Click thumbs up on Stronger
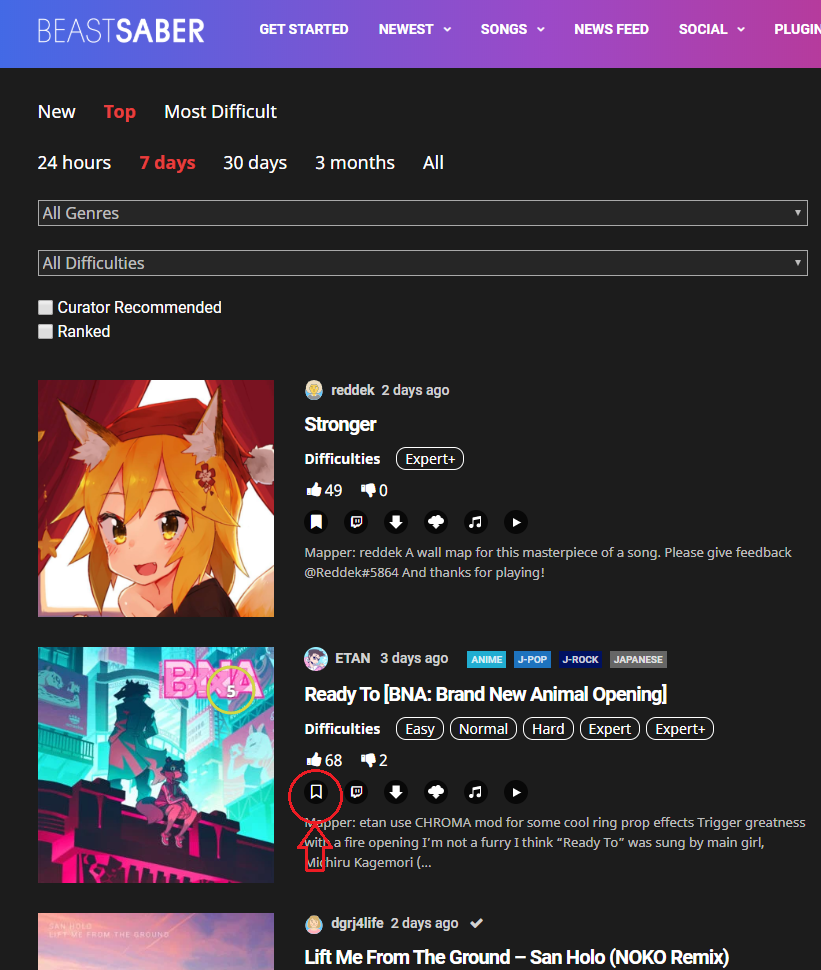The height and width of the screenshot is (970, 821). pyautogui.click(x=314, y=490)
